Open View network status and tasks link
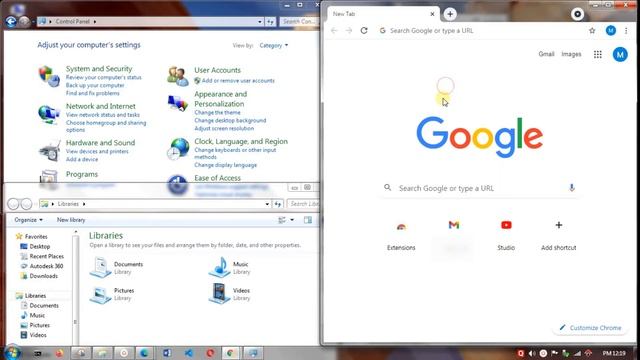The width and height of the screenshot is (640, 360). tap(103, 115)
